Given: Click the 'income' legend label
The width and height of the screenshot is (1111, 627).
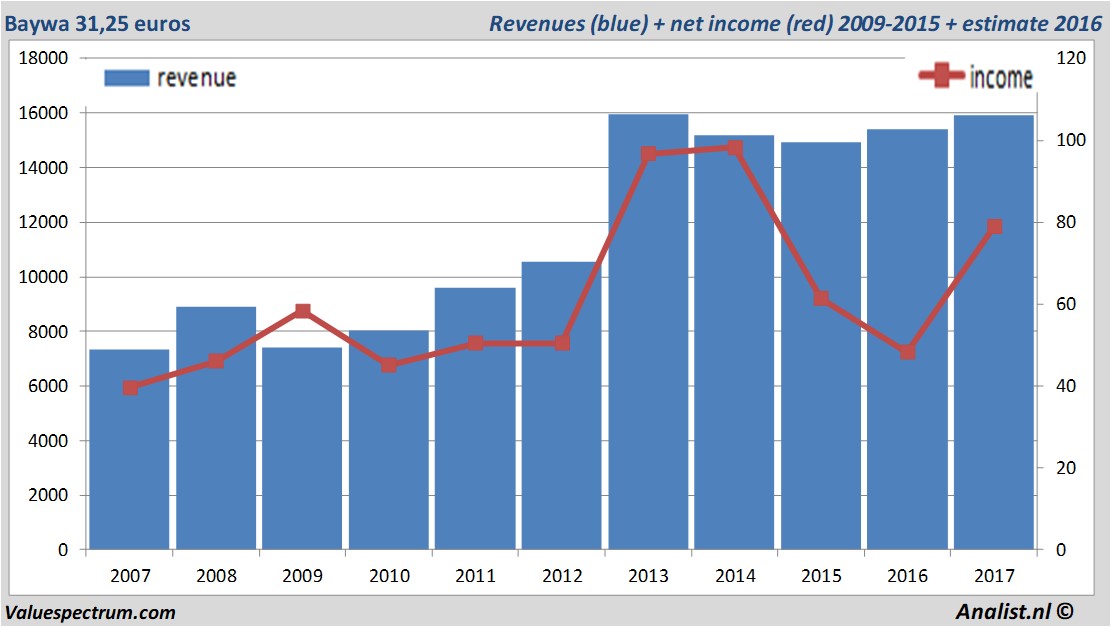Looking at the screenshot, I should pyautogui.click(x=1000, y=77).
